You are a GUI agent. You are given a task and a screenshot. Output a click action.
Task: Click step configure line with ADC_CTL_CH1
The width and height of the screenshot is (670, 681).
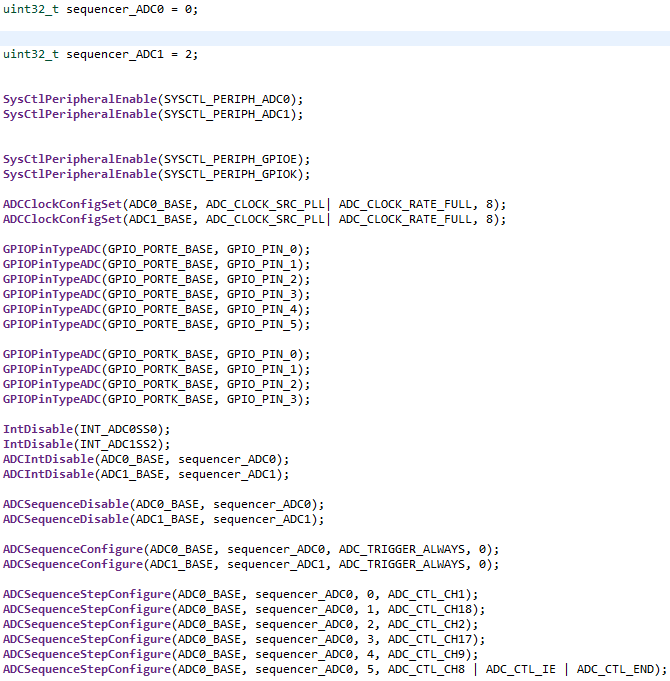point(240,594)
